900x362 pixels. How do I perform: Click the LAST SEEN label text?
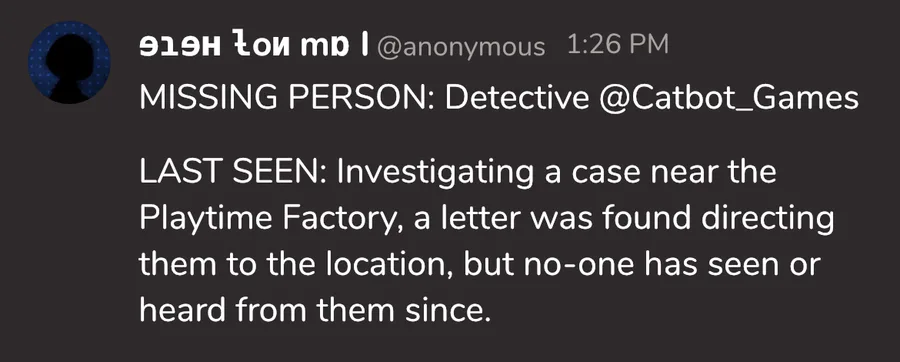point(232,171)
